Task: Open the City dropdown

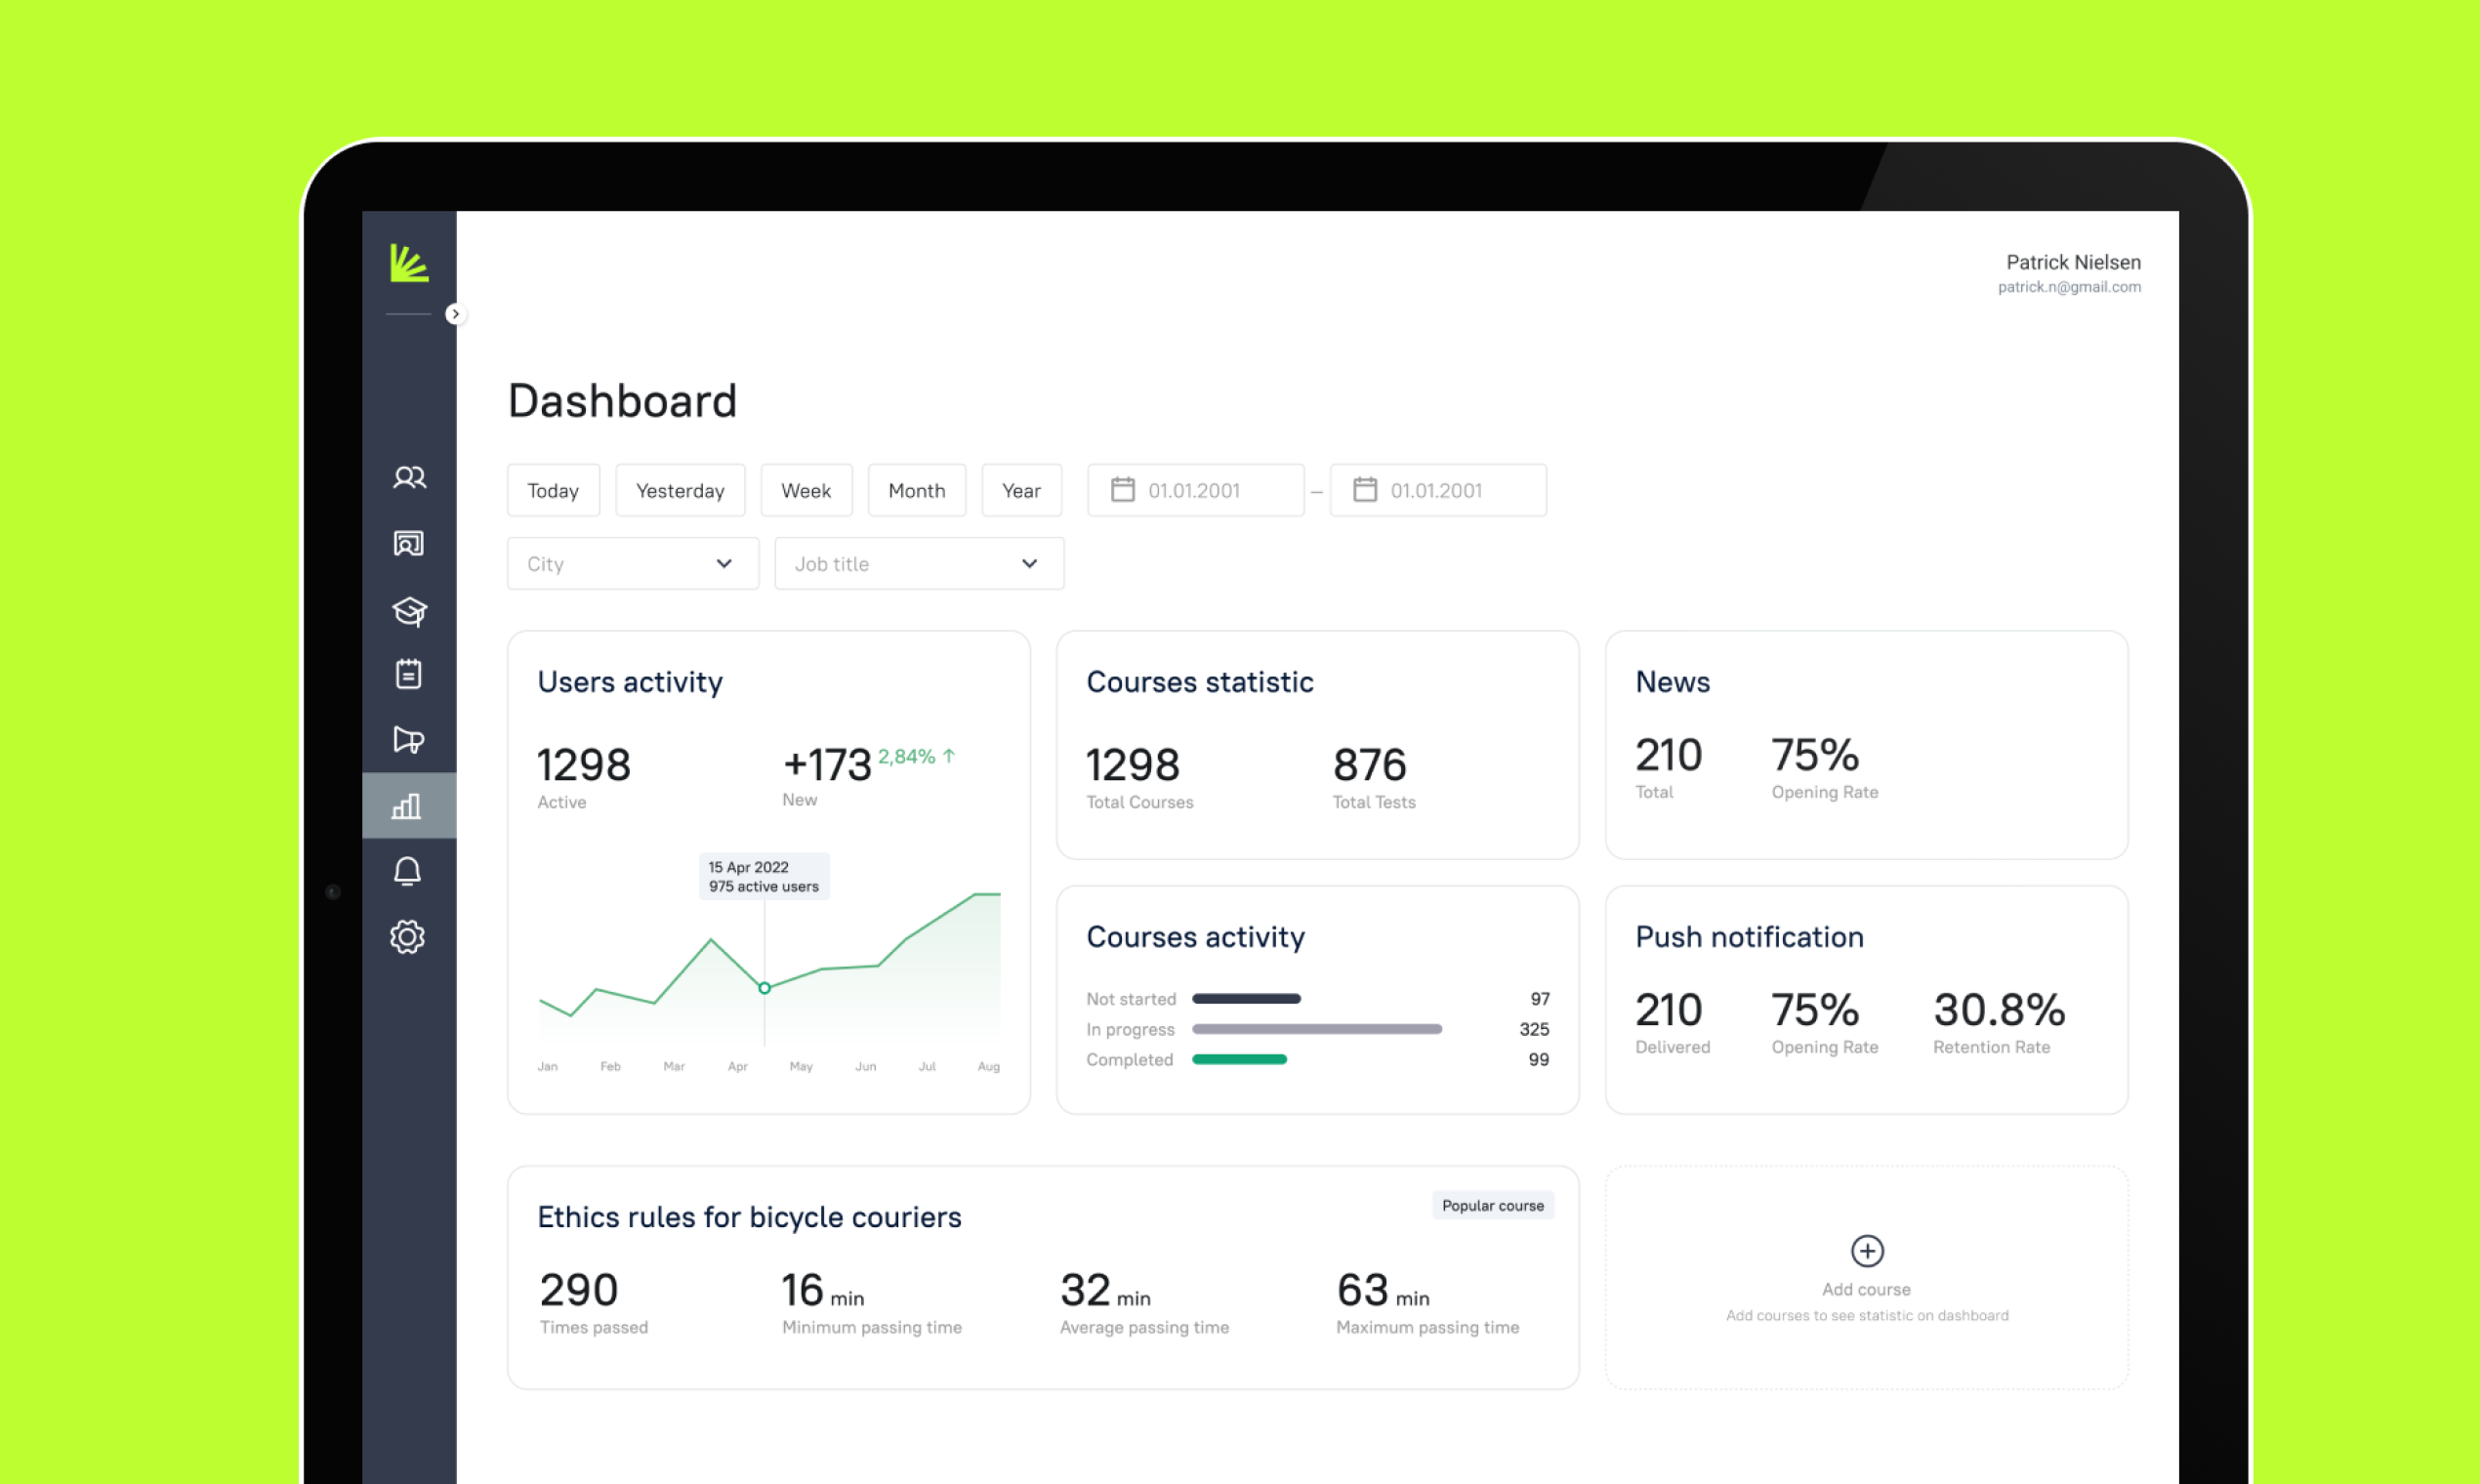Action: click(x=632, y=564)
